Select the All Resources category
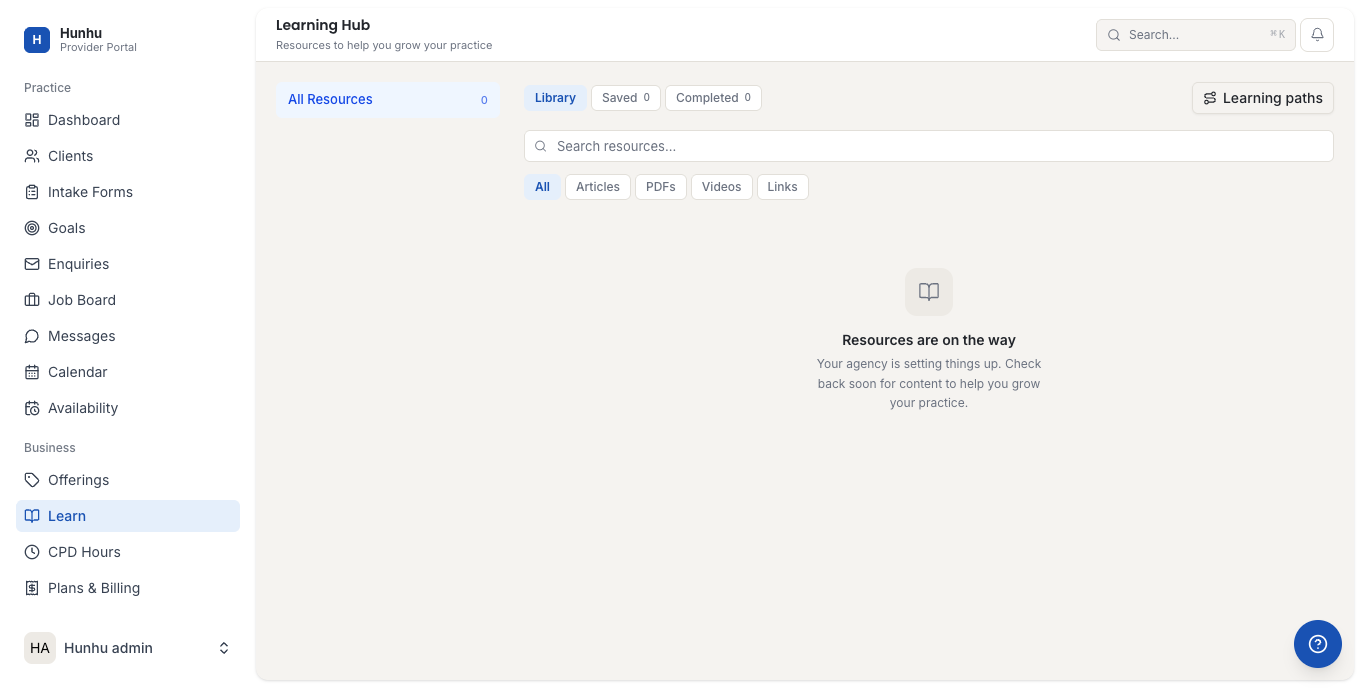The image size is (1362, 688). 388,99
